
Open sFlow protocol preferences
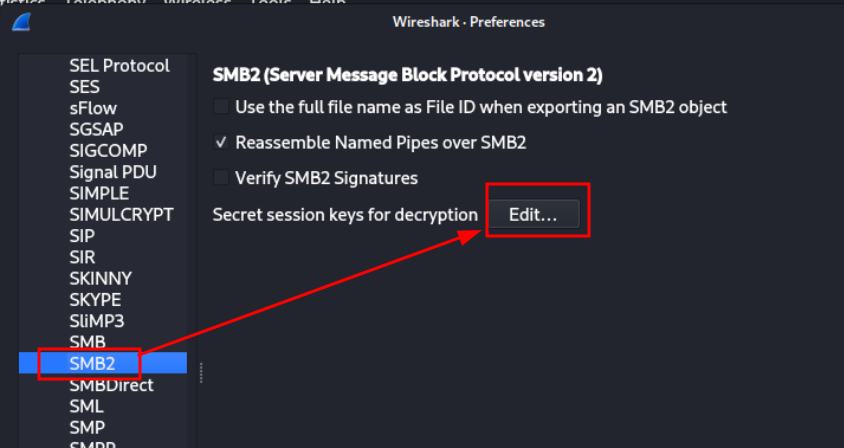pos(103,108)
